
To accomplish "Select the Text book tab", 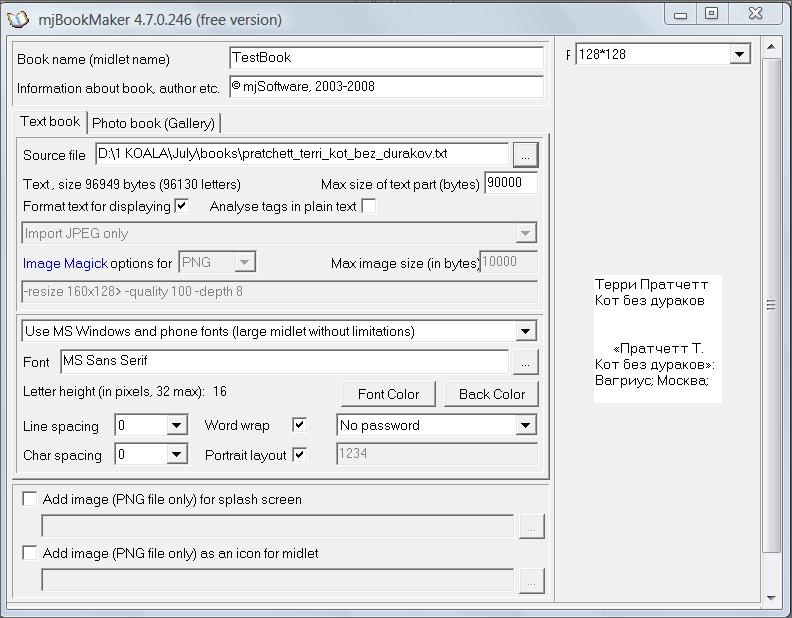I will [50, 122].
